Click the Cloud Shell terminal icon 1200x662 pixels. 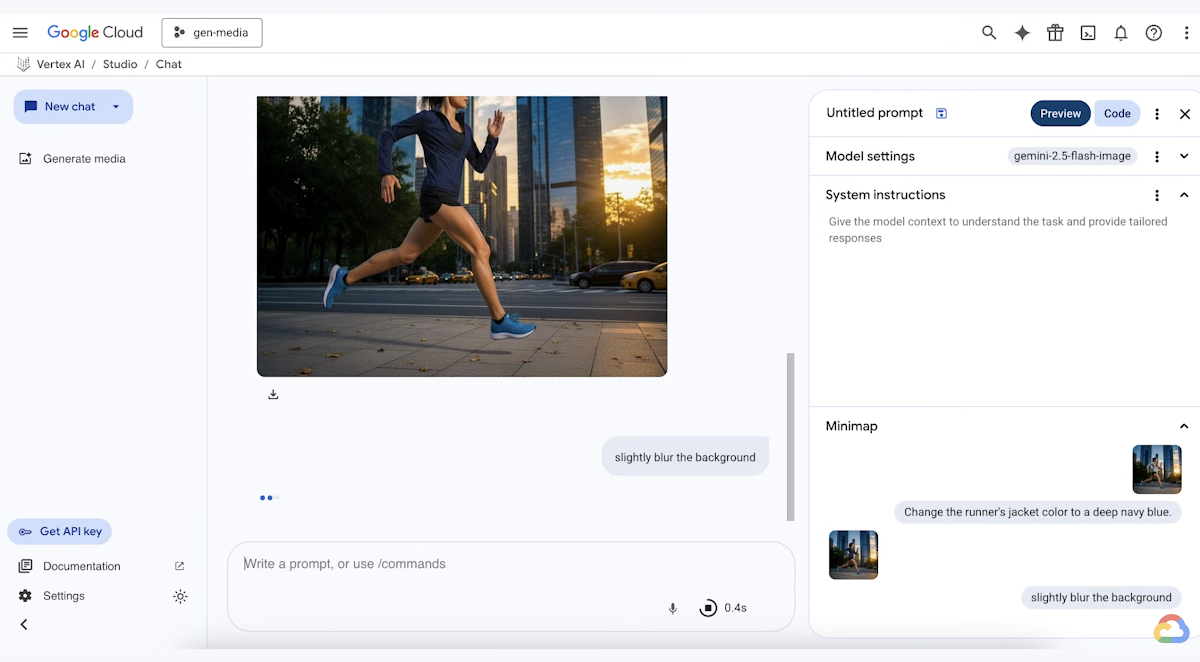tap(1088, 32)
